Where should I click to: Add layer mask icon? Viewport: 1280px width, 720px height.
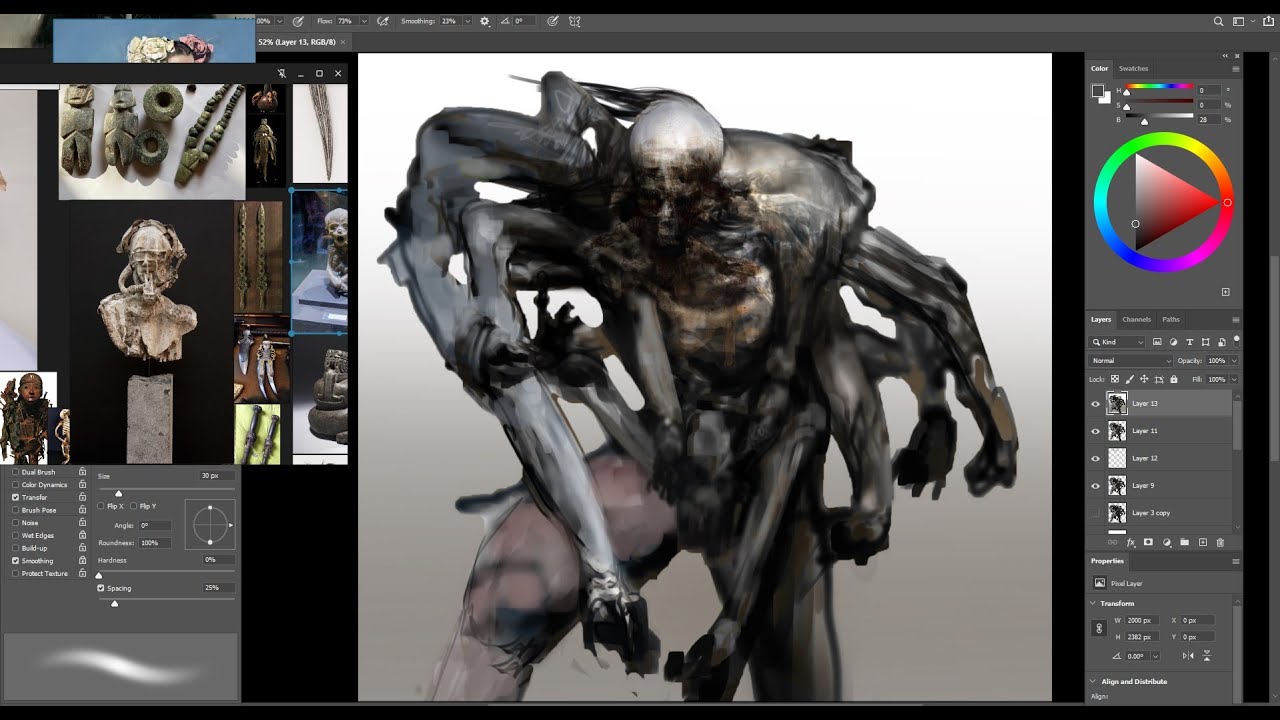1148,542
